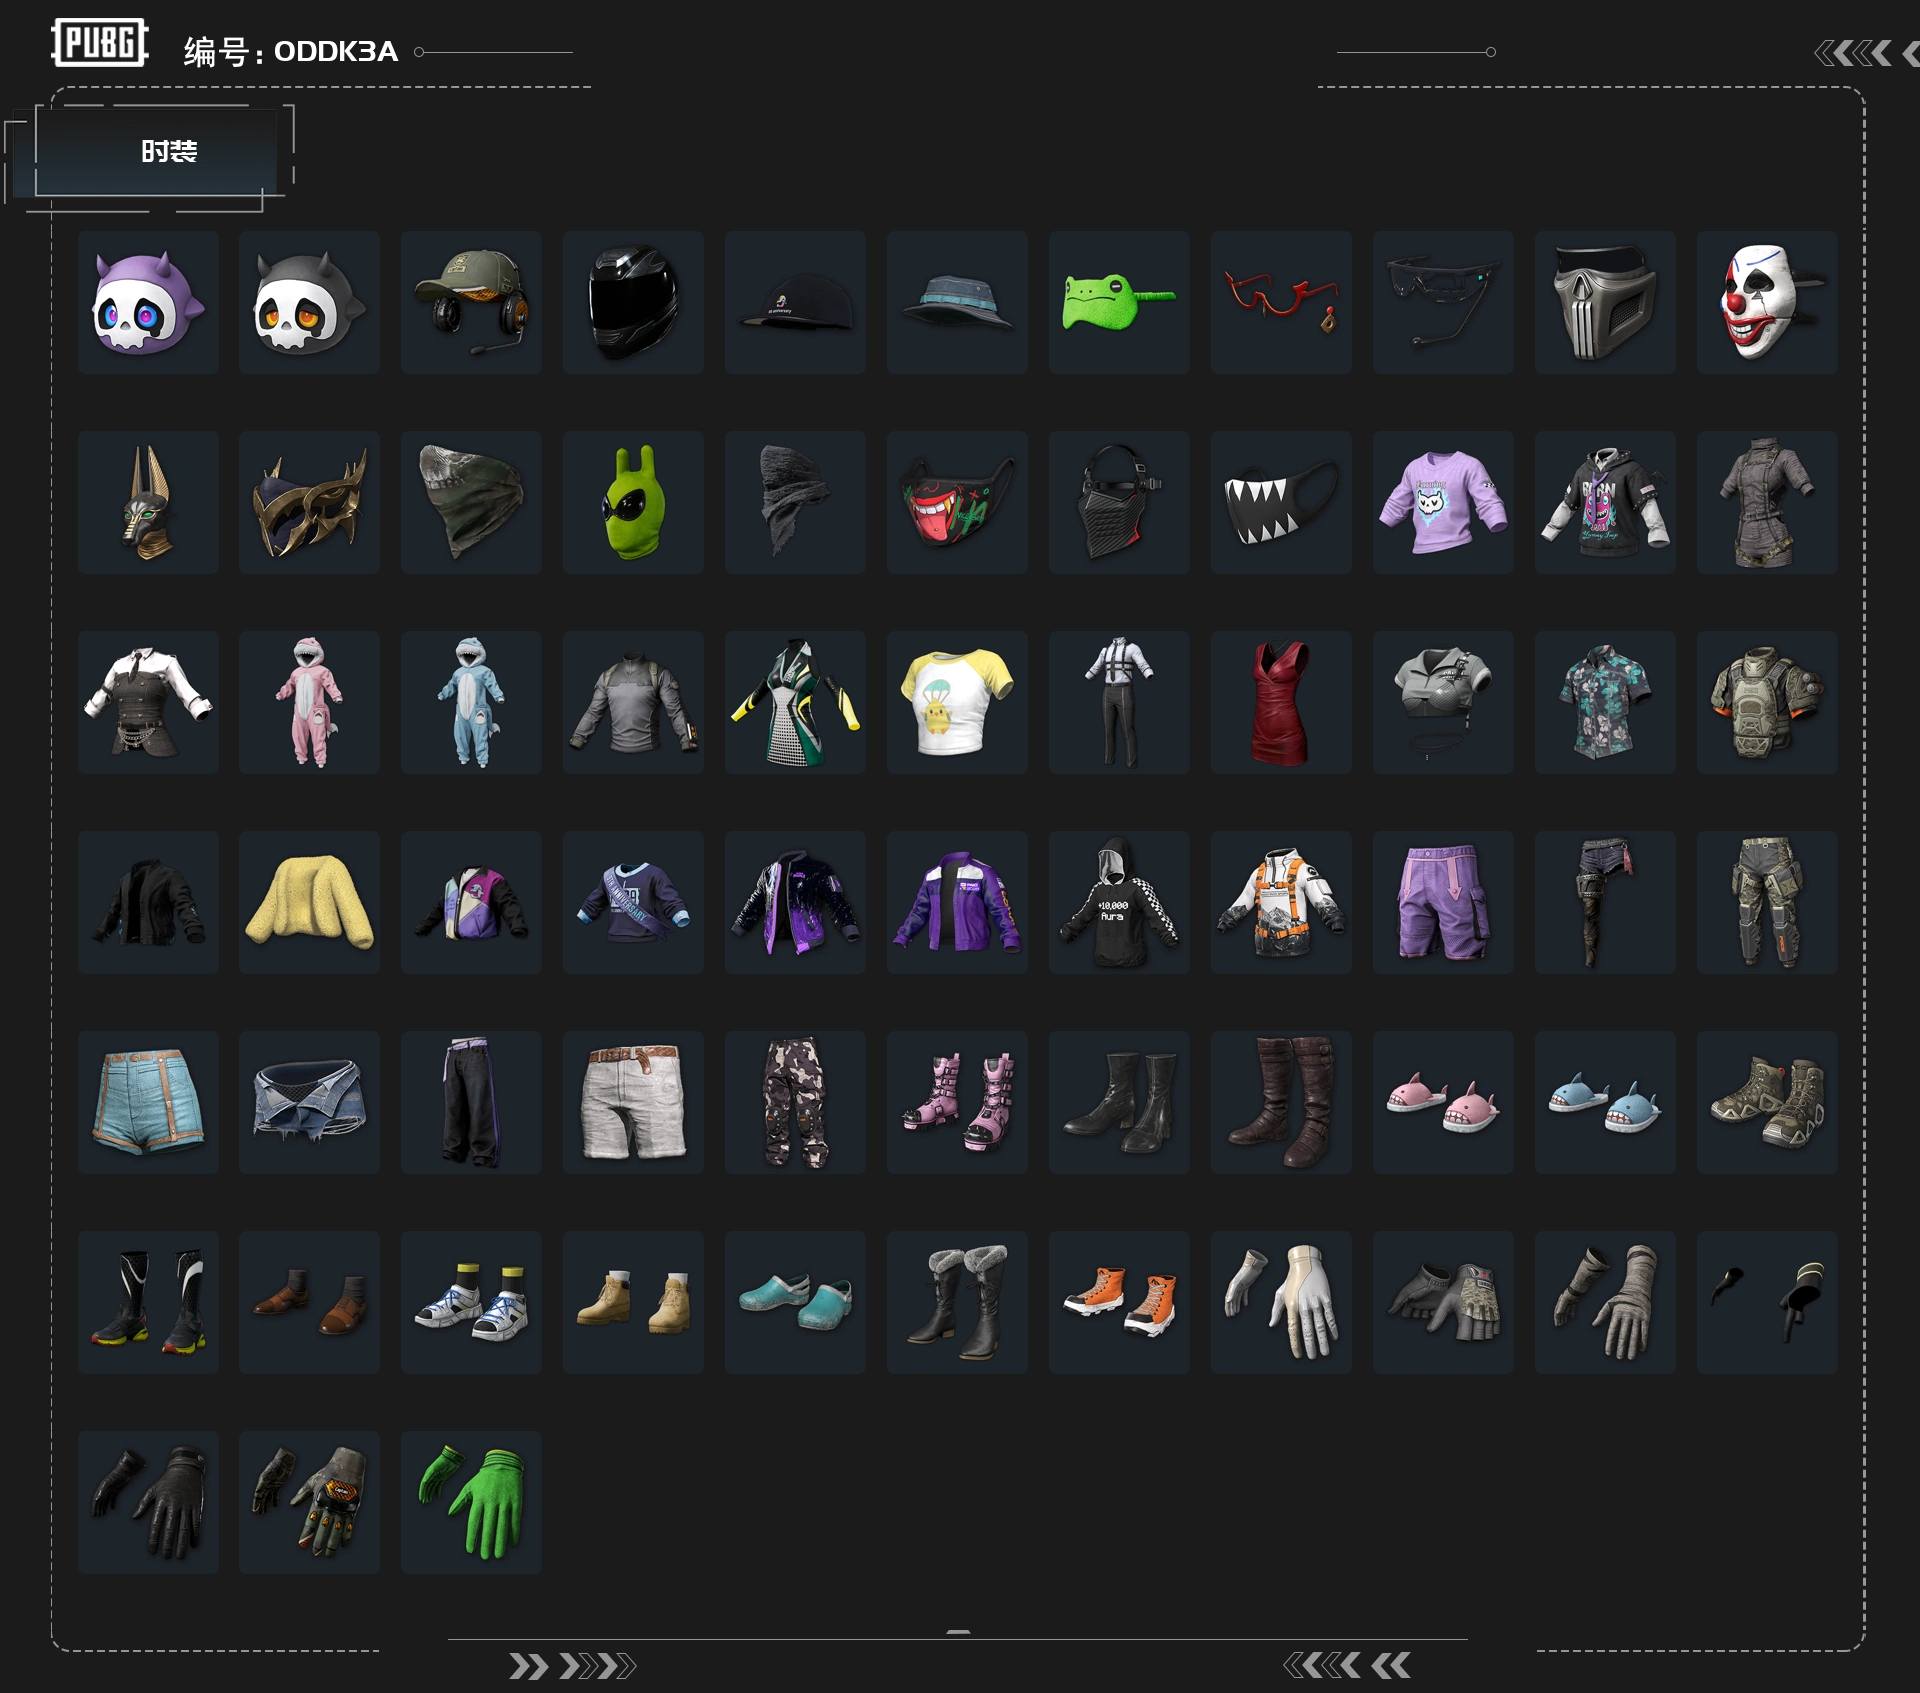
Task: Select the pink buckled platform boots
Action: (x=957, y=1102)
